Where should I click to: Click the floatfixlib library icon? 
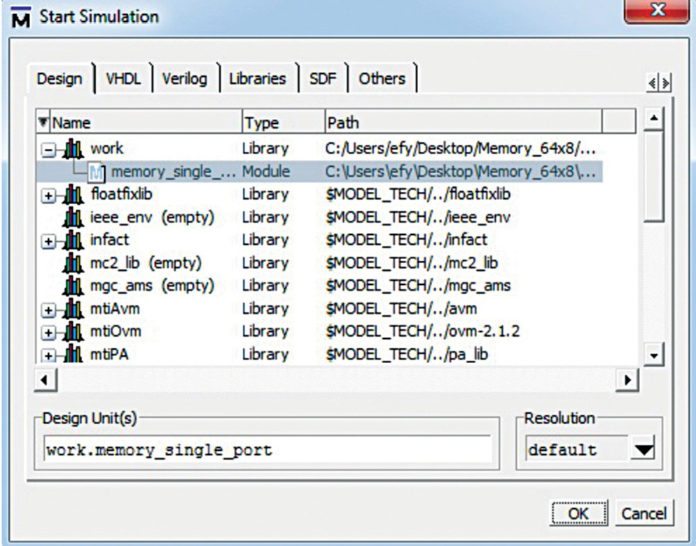pyautogui.click(x=73, y=194)
